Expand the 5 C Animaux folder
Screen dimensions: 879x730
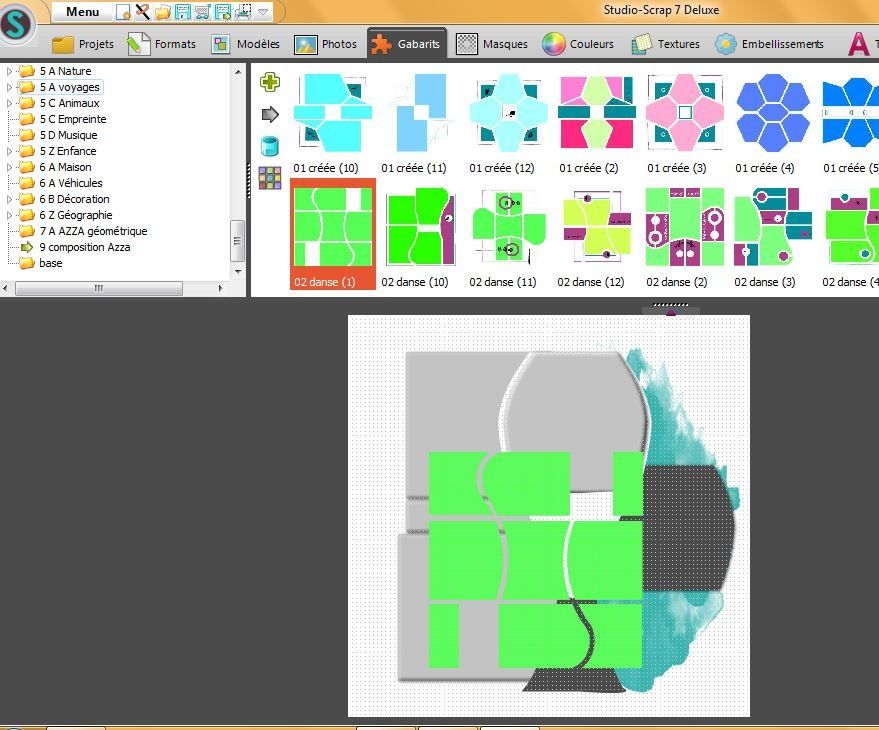pos(9,103)
